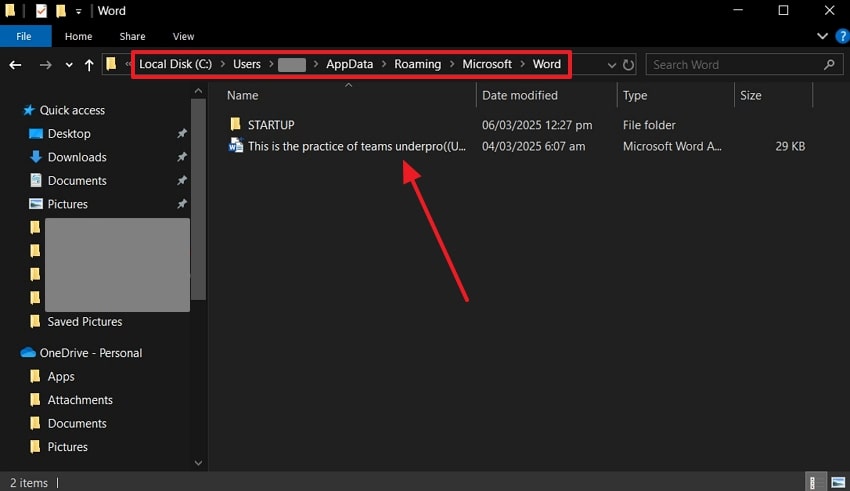Open Saved Pictures folder
The width and height of the screenshot is (850, 491).
85,321
